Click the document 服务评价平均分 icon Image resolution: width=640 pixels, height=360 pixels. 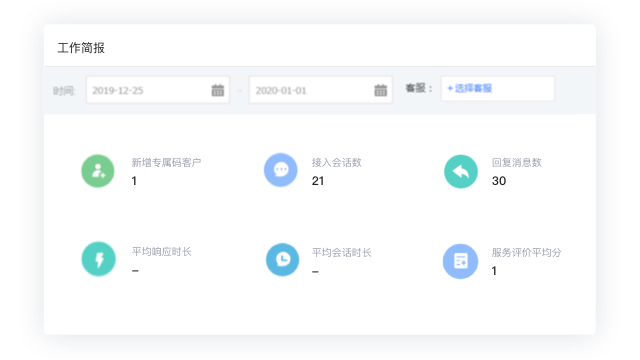(x=460, y=261)
